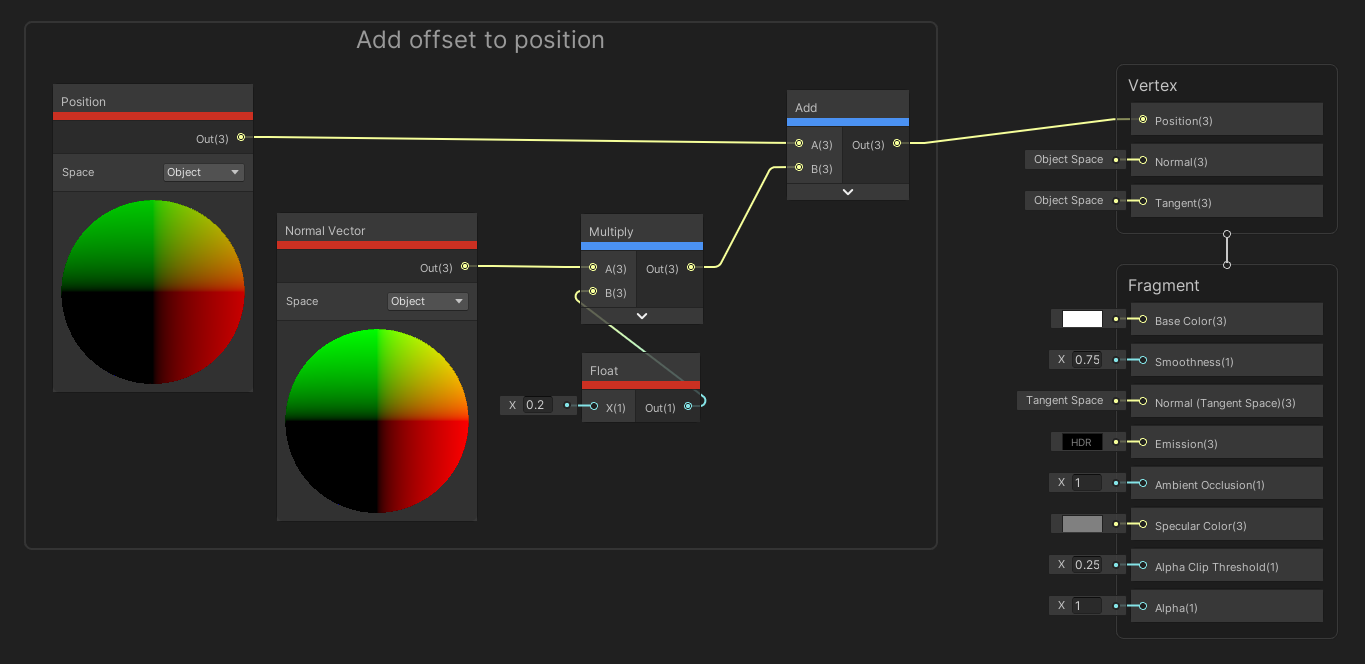The width and height of the screenshot is (1365, 664).
Task: Click the Base Color white swatch
Action: tap(1082, 319)
